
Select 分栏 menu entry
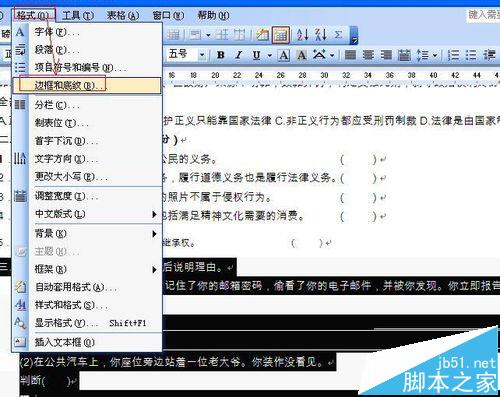click(87, 105)
